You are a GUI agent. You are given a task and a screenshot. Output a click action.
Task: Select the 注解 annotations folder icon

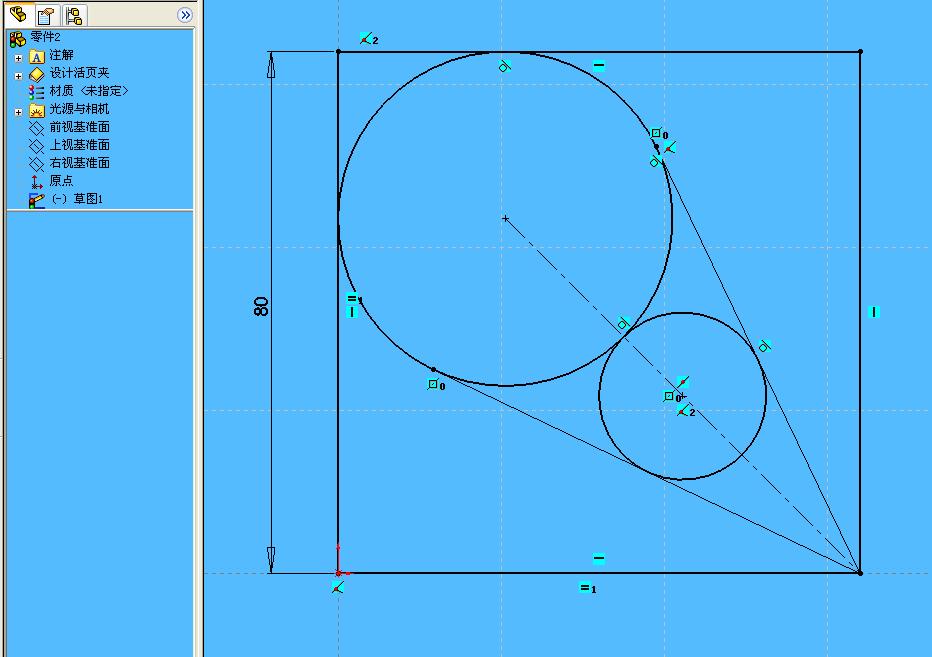pos(37,56)
